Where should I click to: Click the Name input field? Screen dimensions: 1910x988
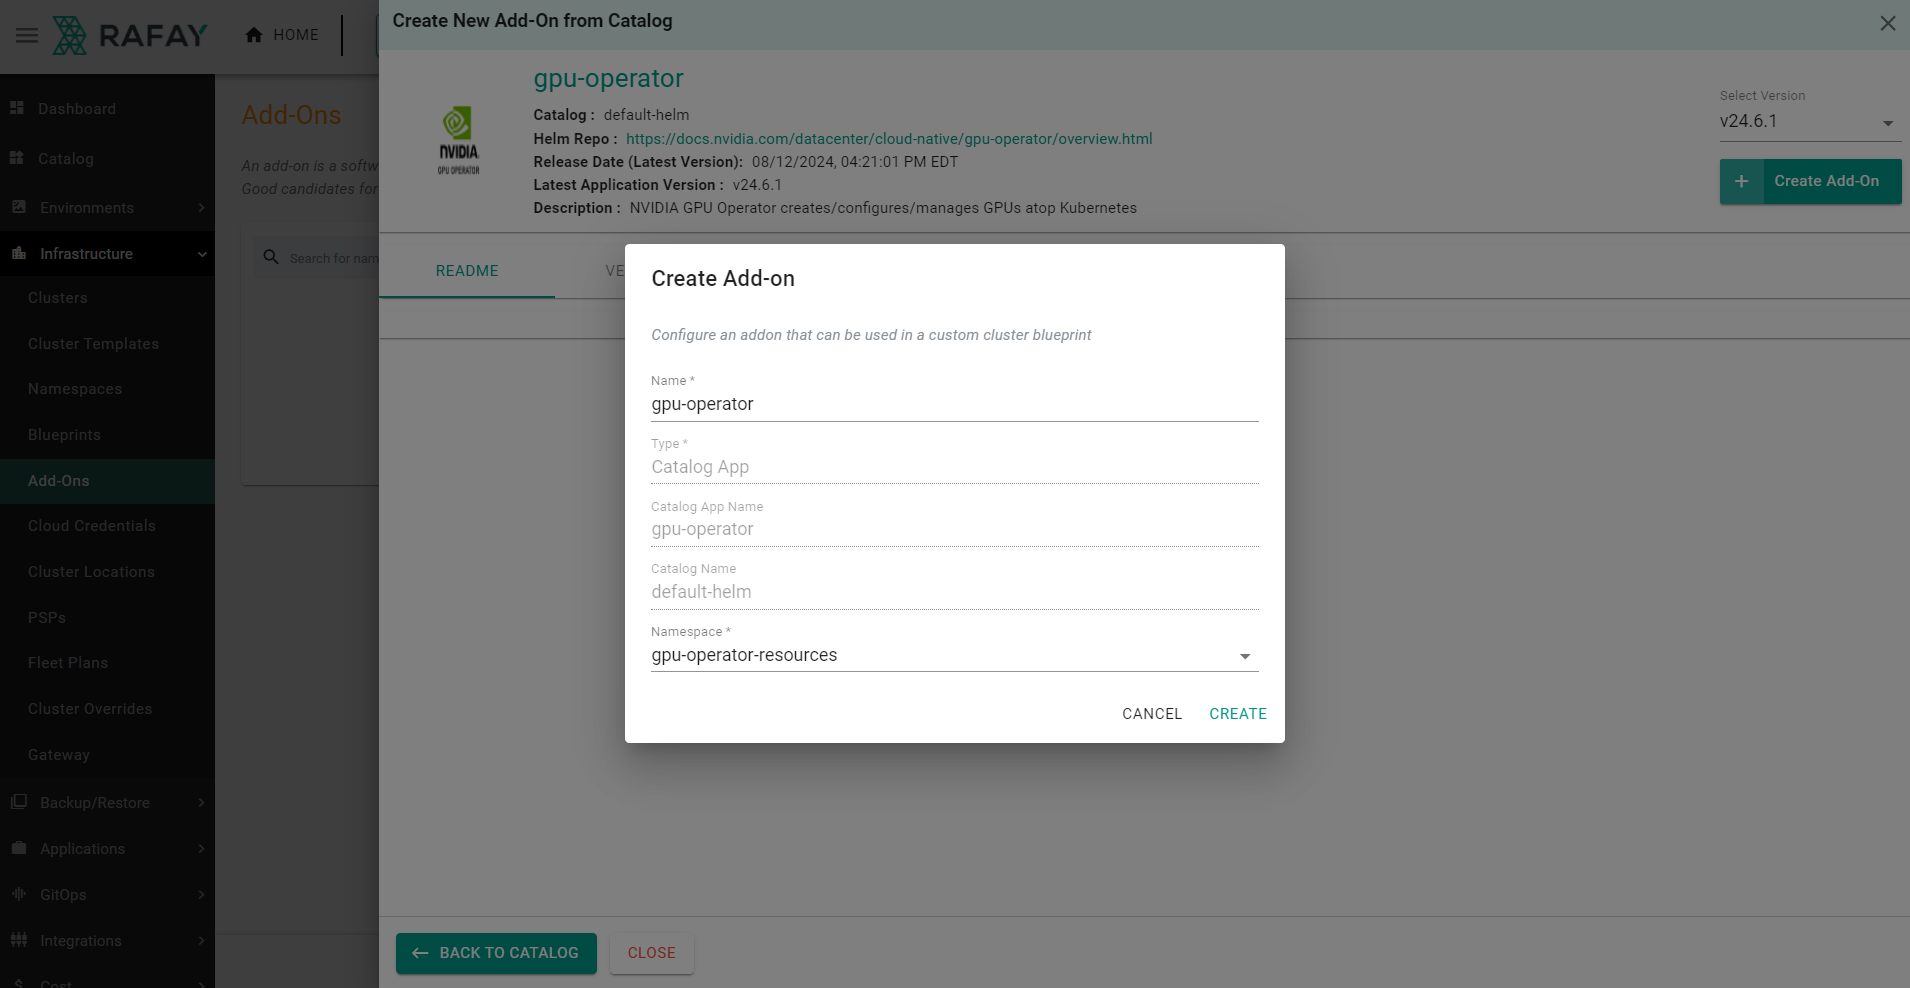[x=955, y=404]
